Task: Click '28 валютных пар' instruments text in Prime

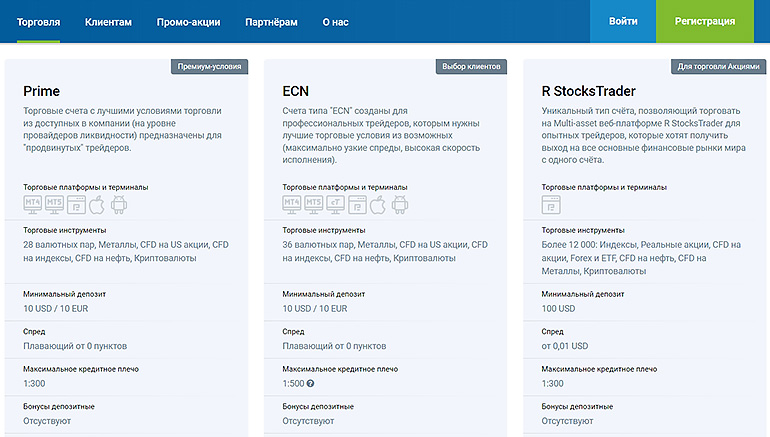Action: (x=126, y=251)
